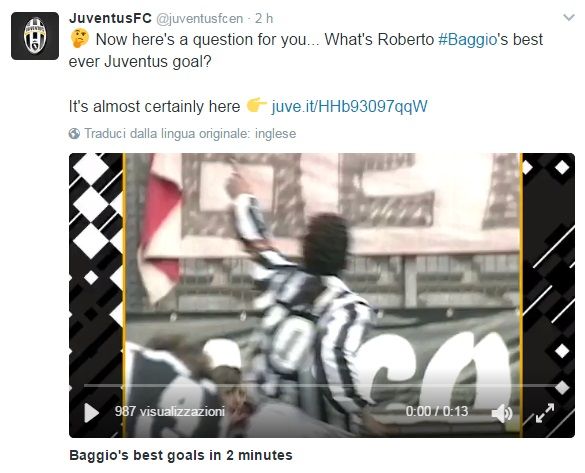585x473 pixels.
Task: Click the tweet text about Baggio's goal
Action: [x=306, y=51]
